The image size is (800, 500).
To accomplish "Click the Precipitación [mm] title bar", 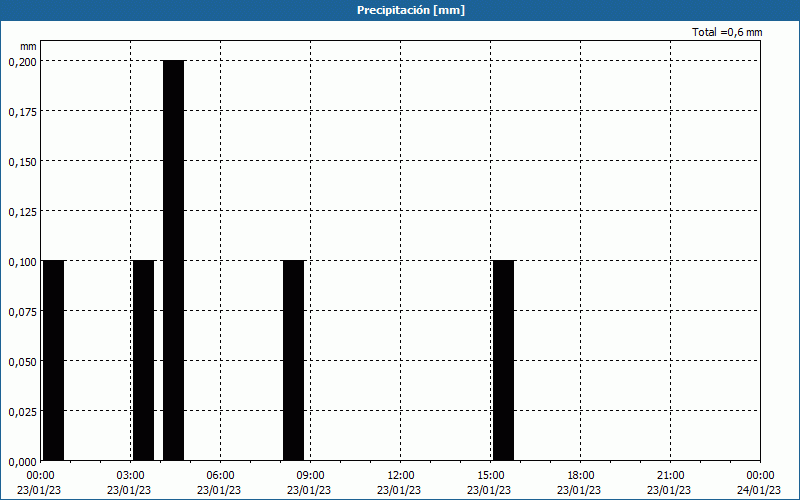I will click(400, 10).
